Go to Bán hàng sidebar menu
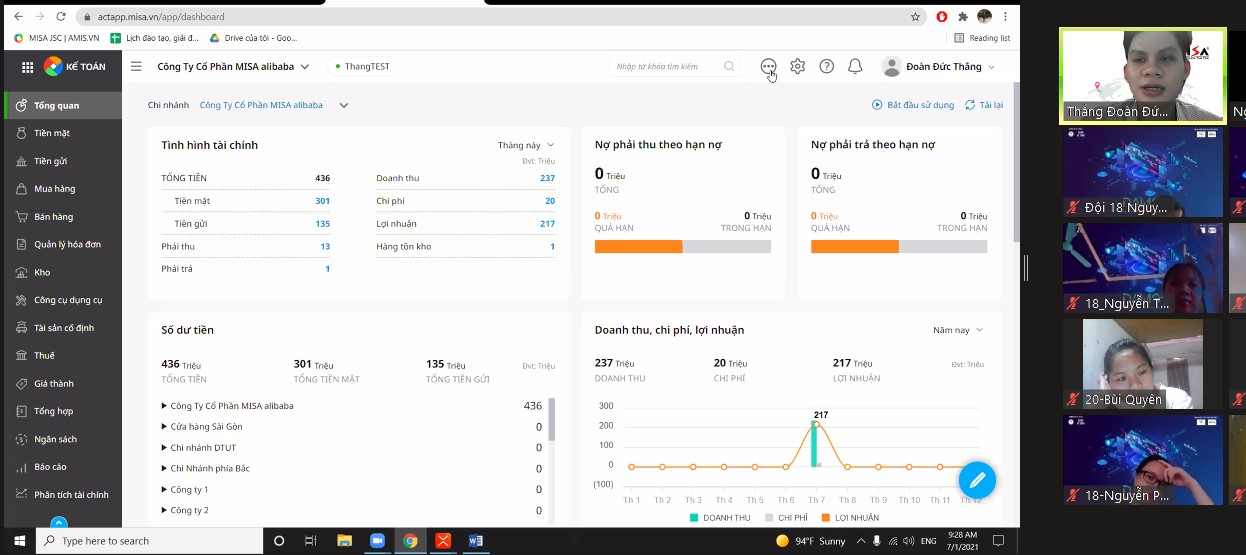1246x555 pixels. coord(53,216)
